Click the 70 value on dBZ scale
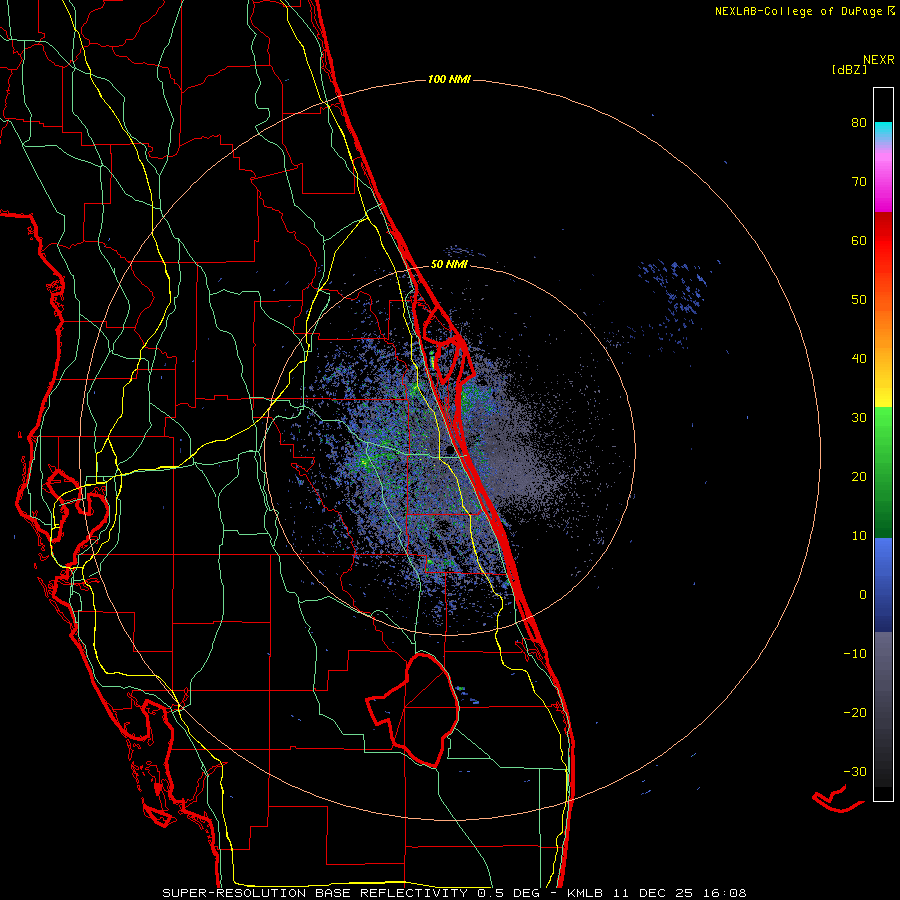 tap(859, 182)
